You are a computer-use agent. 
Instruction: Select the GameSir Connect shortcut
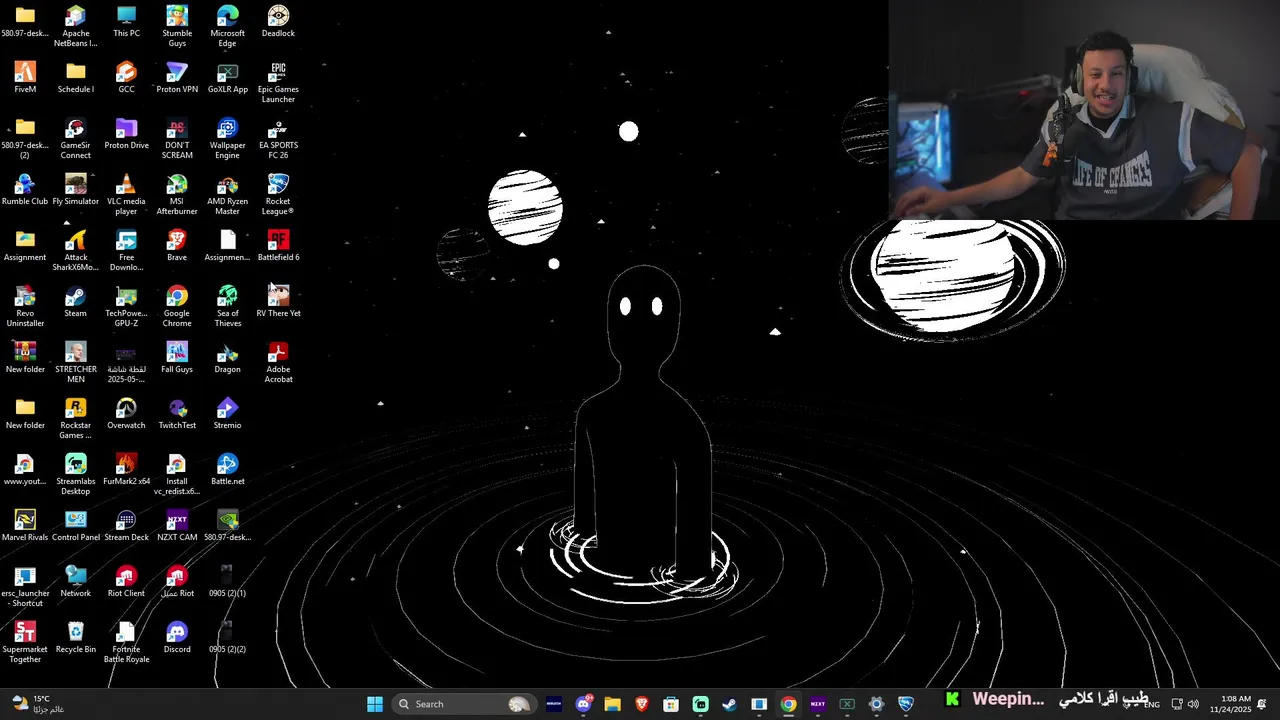[x=75, y=138]
